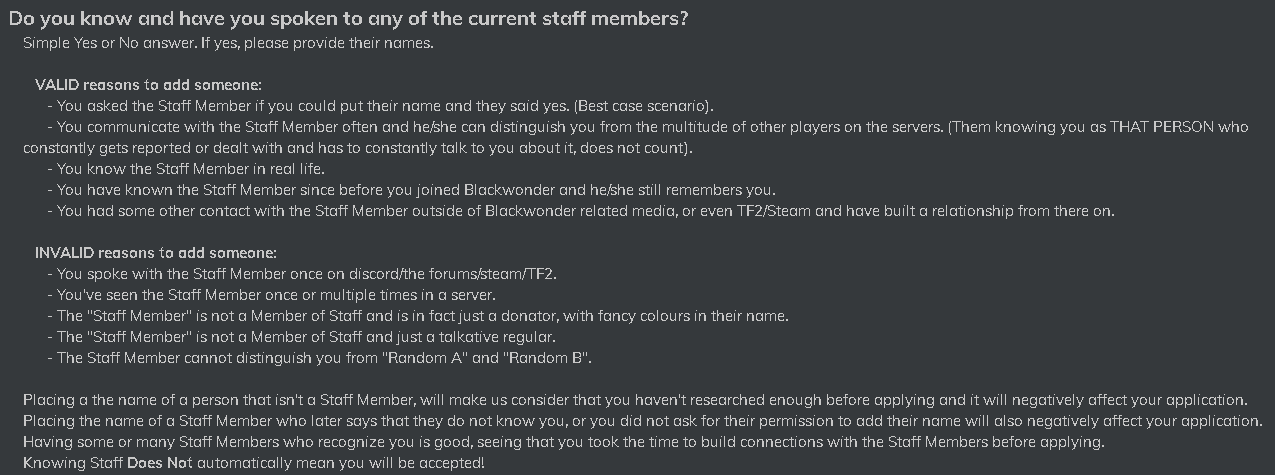The height and width of the screenshot is (475, 1275).
Task: Click the 'Simple Yes or No answer' instruction line
Action: (x=228, y=44)
